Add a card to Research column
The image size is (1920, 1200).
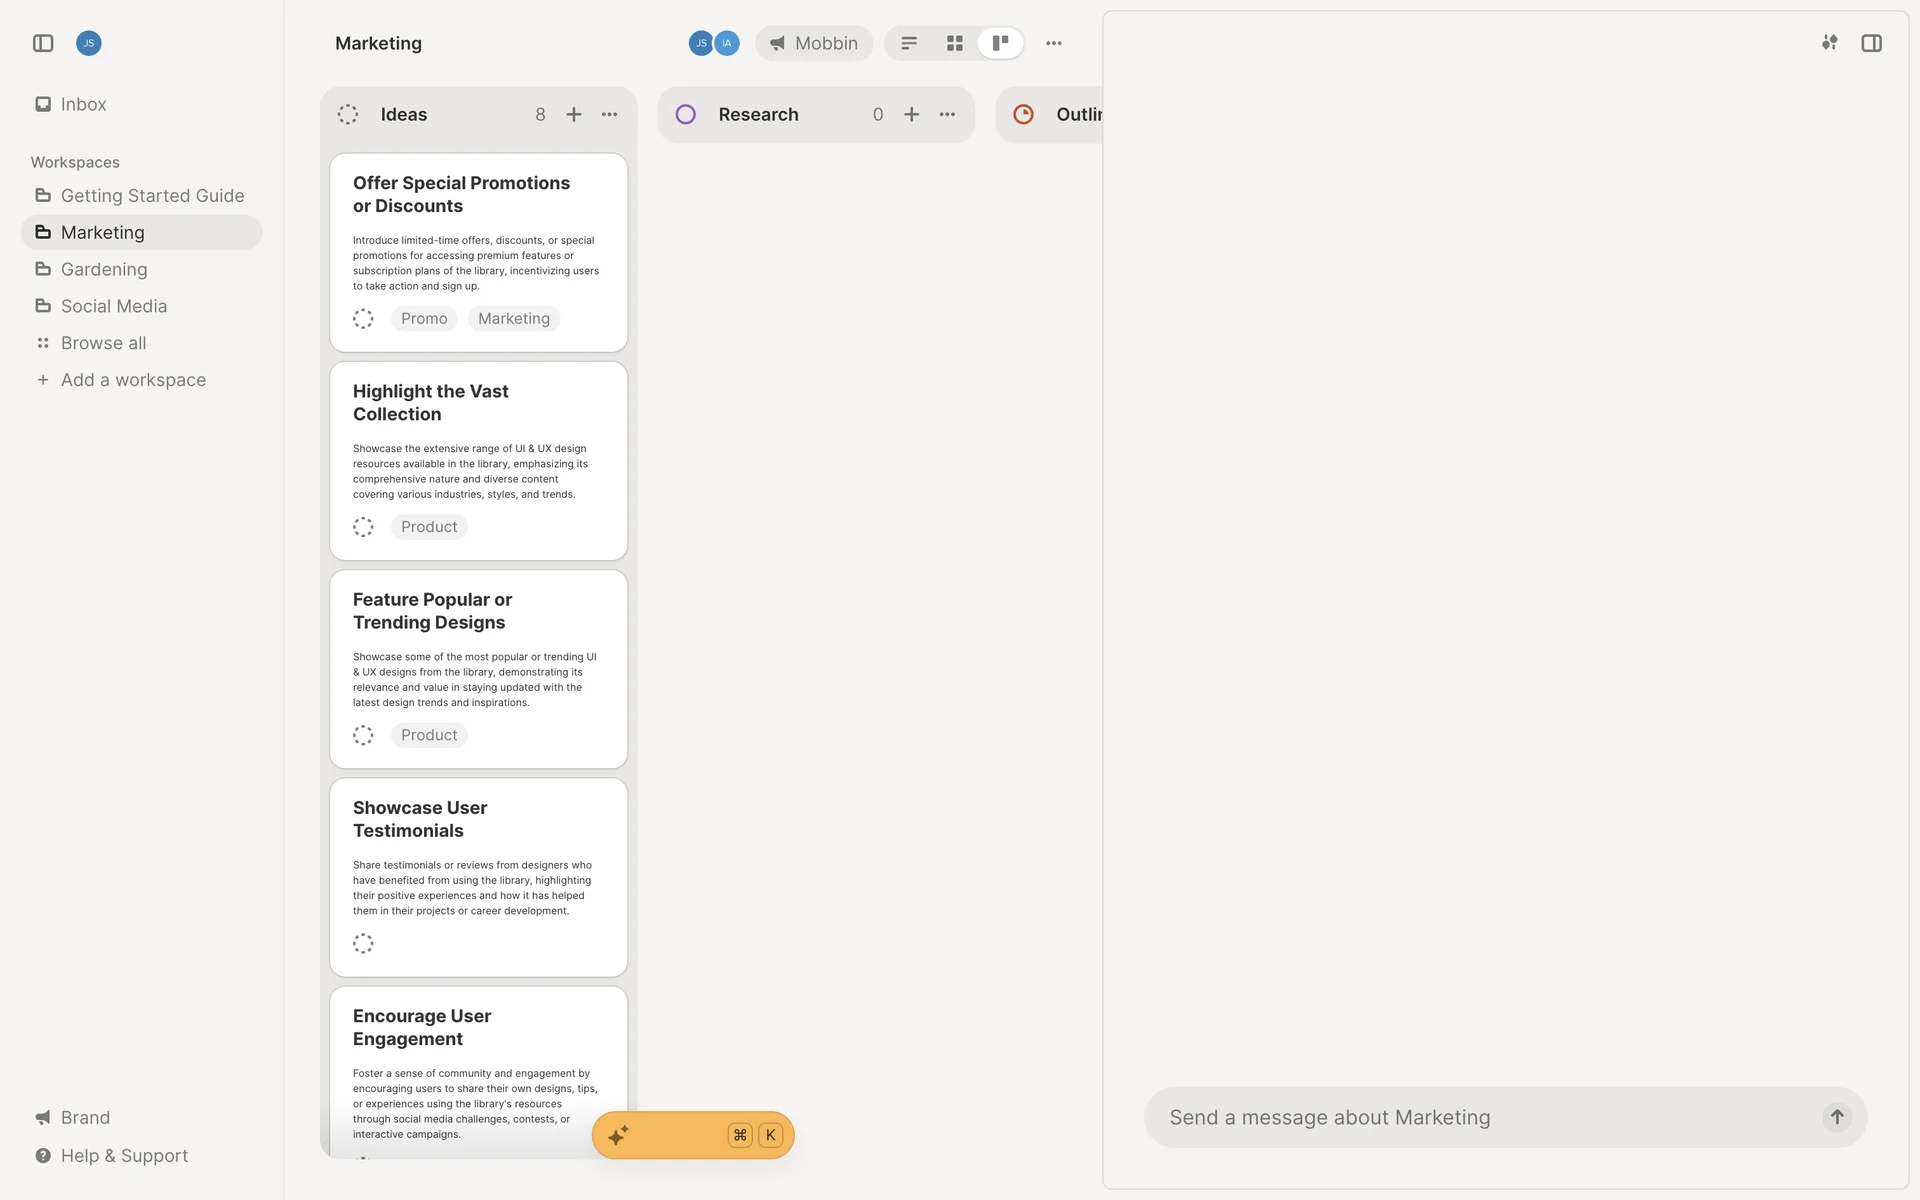912,115
